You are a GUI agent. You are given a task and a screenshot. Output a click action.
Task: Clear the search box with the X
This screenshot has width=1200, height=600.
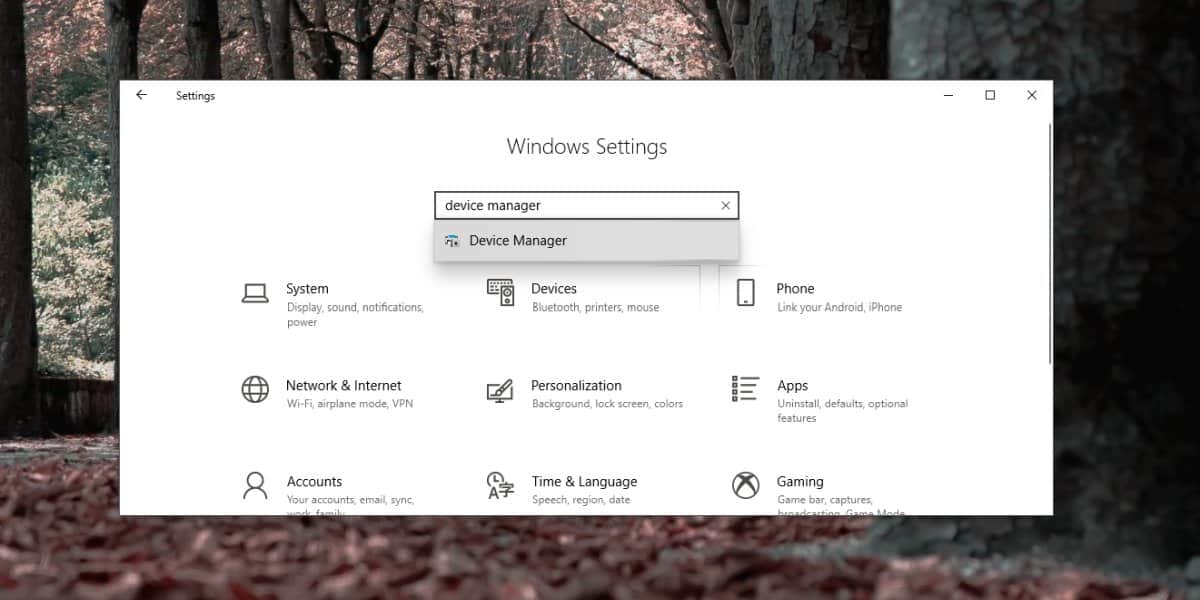[x=726, y=206]
